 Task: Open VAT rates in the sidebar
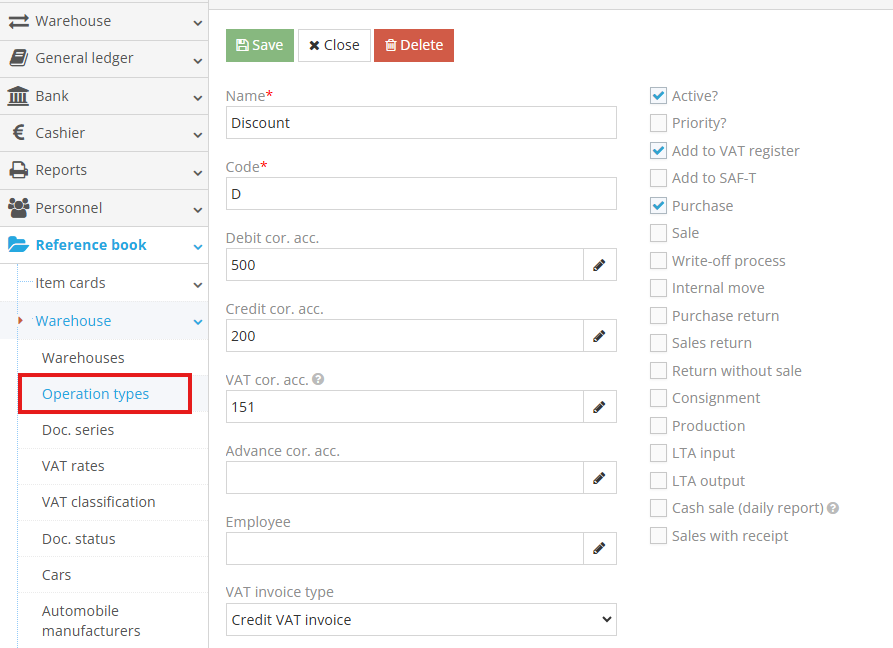pyautogui.click(x=73, y=466)
